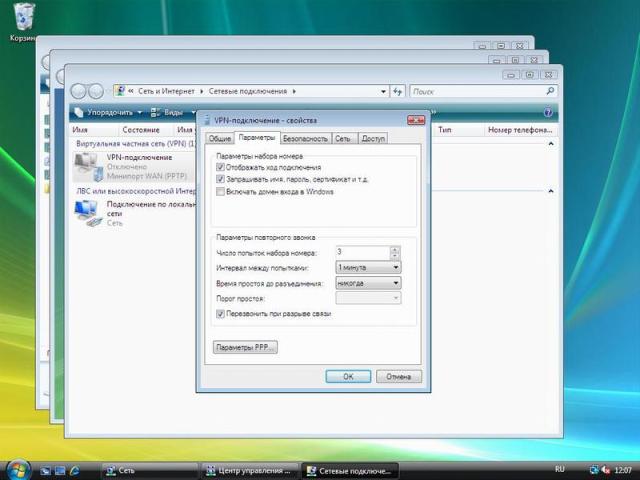
Task: Click the Back navigation arrow
Action: (x=78, y=91)
